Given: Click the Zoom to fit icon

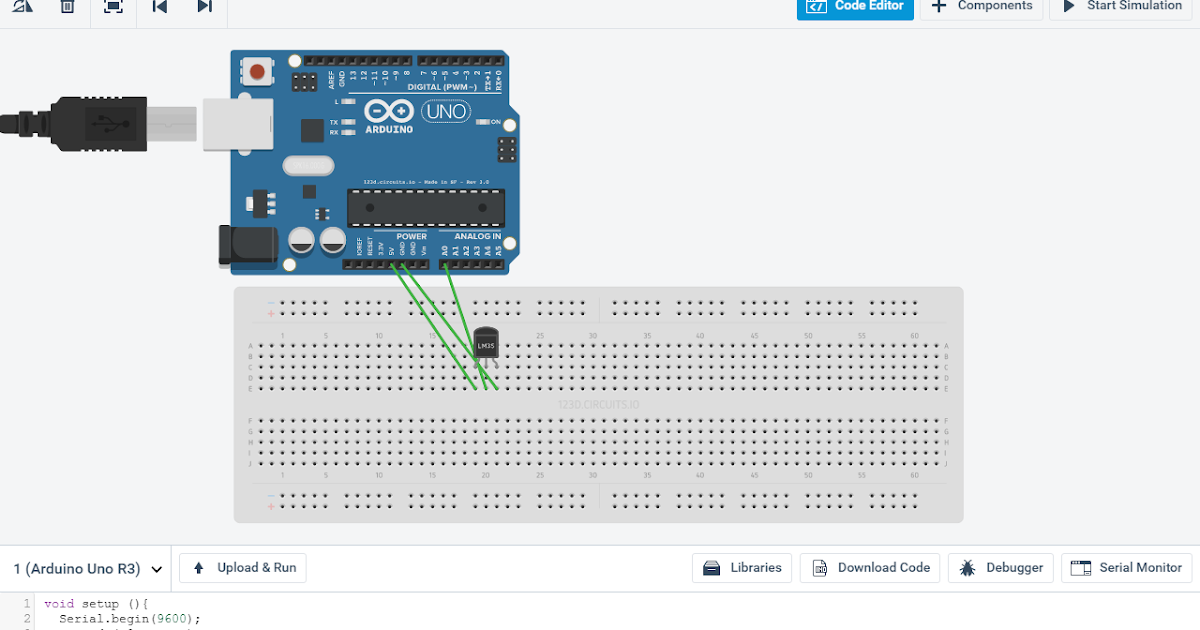Looking at the screenshot, I should pos(113,7).
